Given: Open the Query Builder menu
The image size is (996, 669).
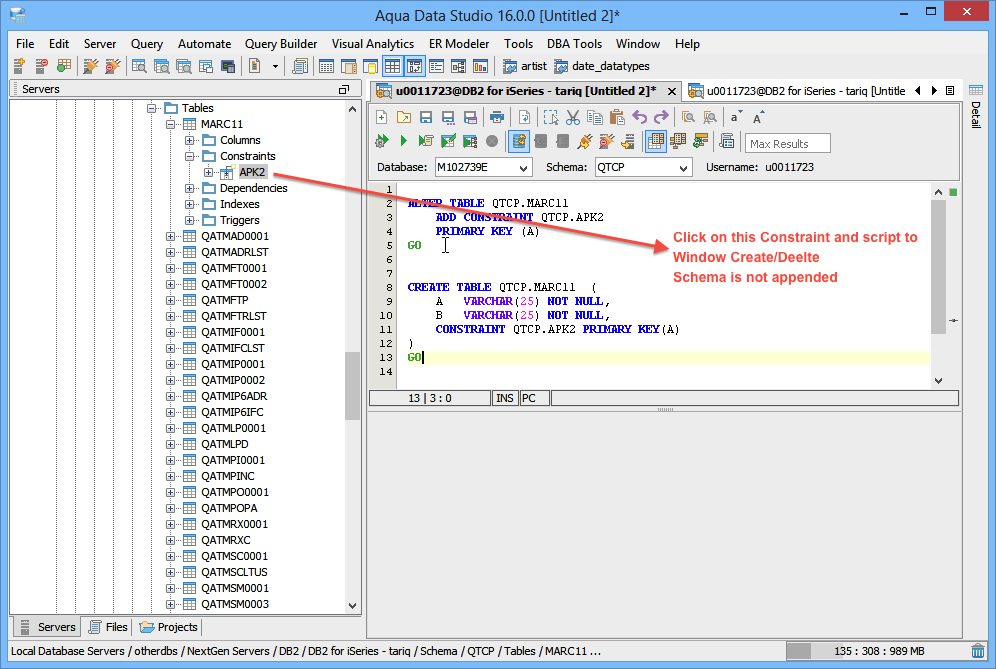Looking at the screenshot, I should [281, 44].
